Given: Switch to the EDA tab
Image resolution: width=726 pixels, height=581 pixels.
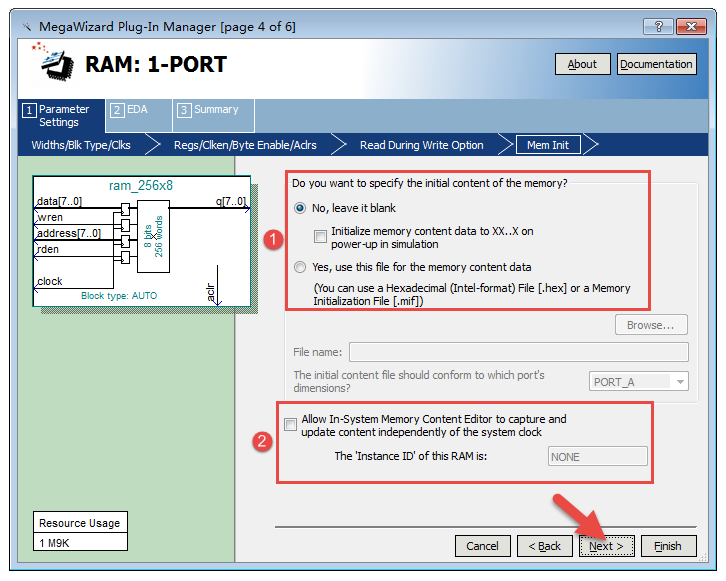Looking at the screenshot, I should click(138, 116).
